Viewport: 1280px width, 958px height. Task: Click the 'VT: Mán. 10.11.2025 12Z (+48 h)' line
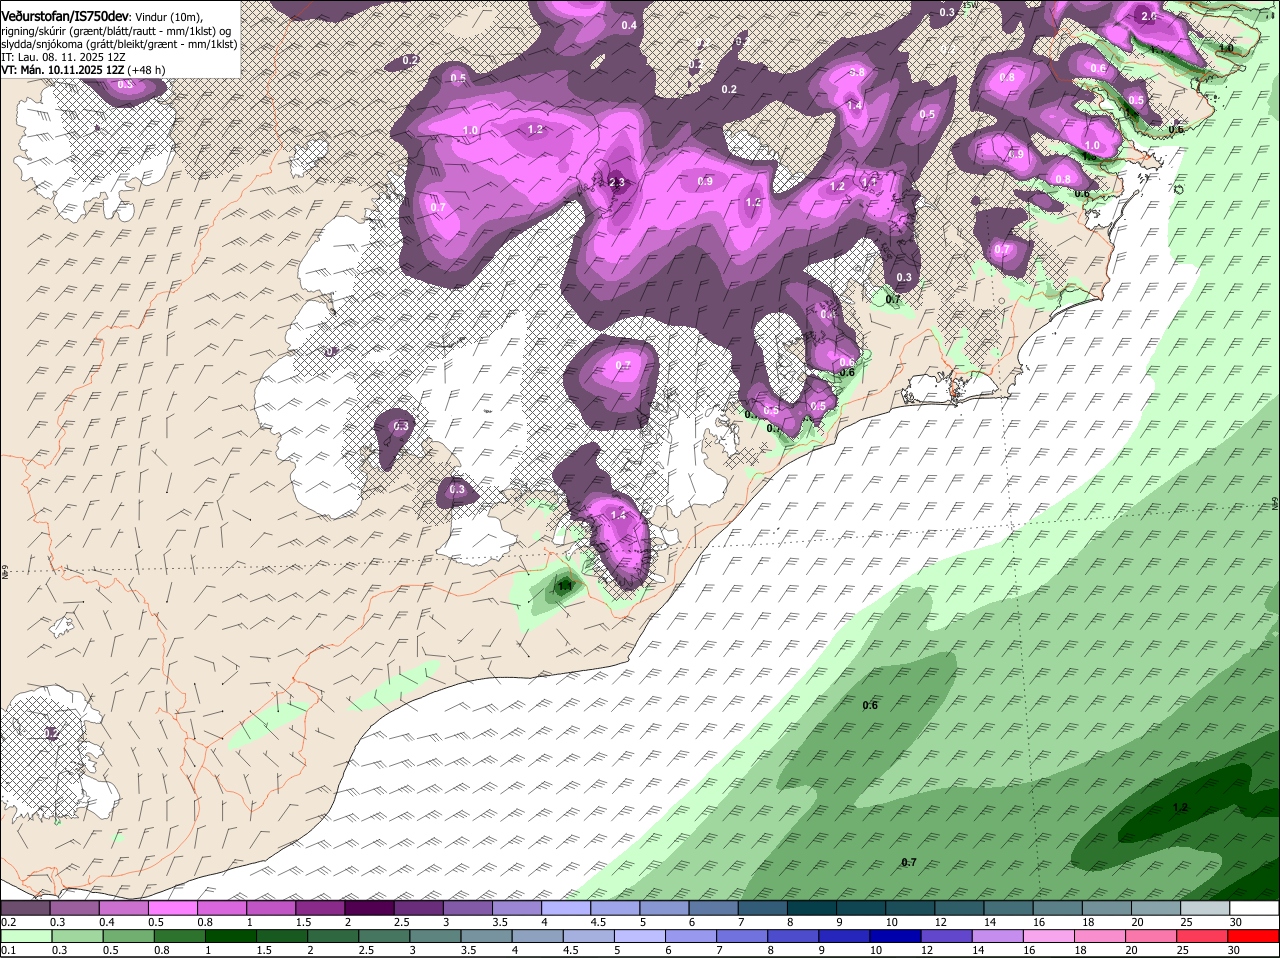83,70
